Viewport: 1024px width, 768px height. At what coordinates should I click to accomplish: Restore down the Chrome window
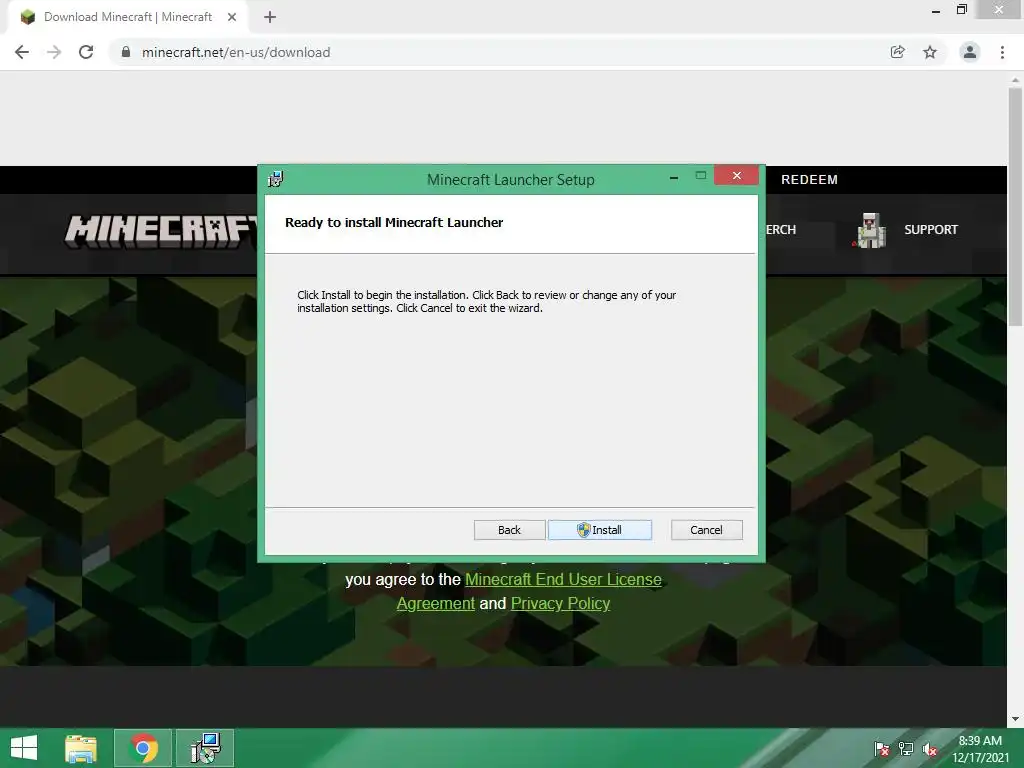pyautogui.click(x=961, y=10)
